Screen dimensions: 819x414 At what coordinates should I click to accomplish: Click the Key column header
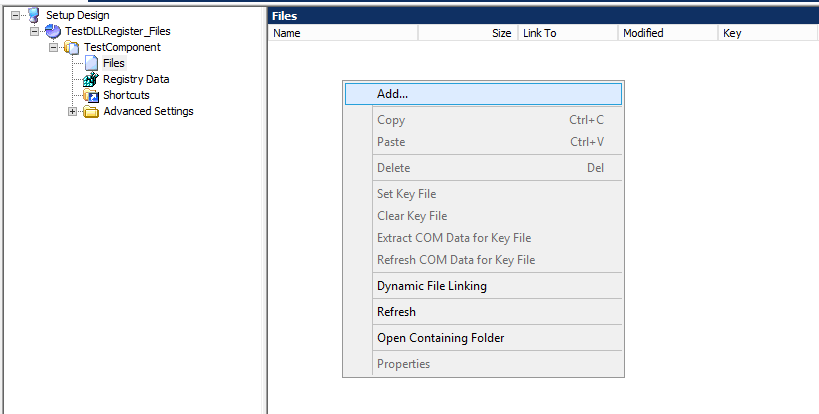(768, 33)
